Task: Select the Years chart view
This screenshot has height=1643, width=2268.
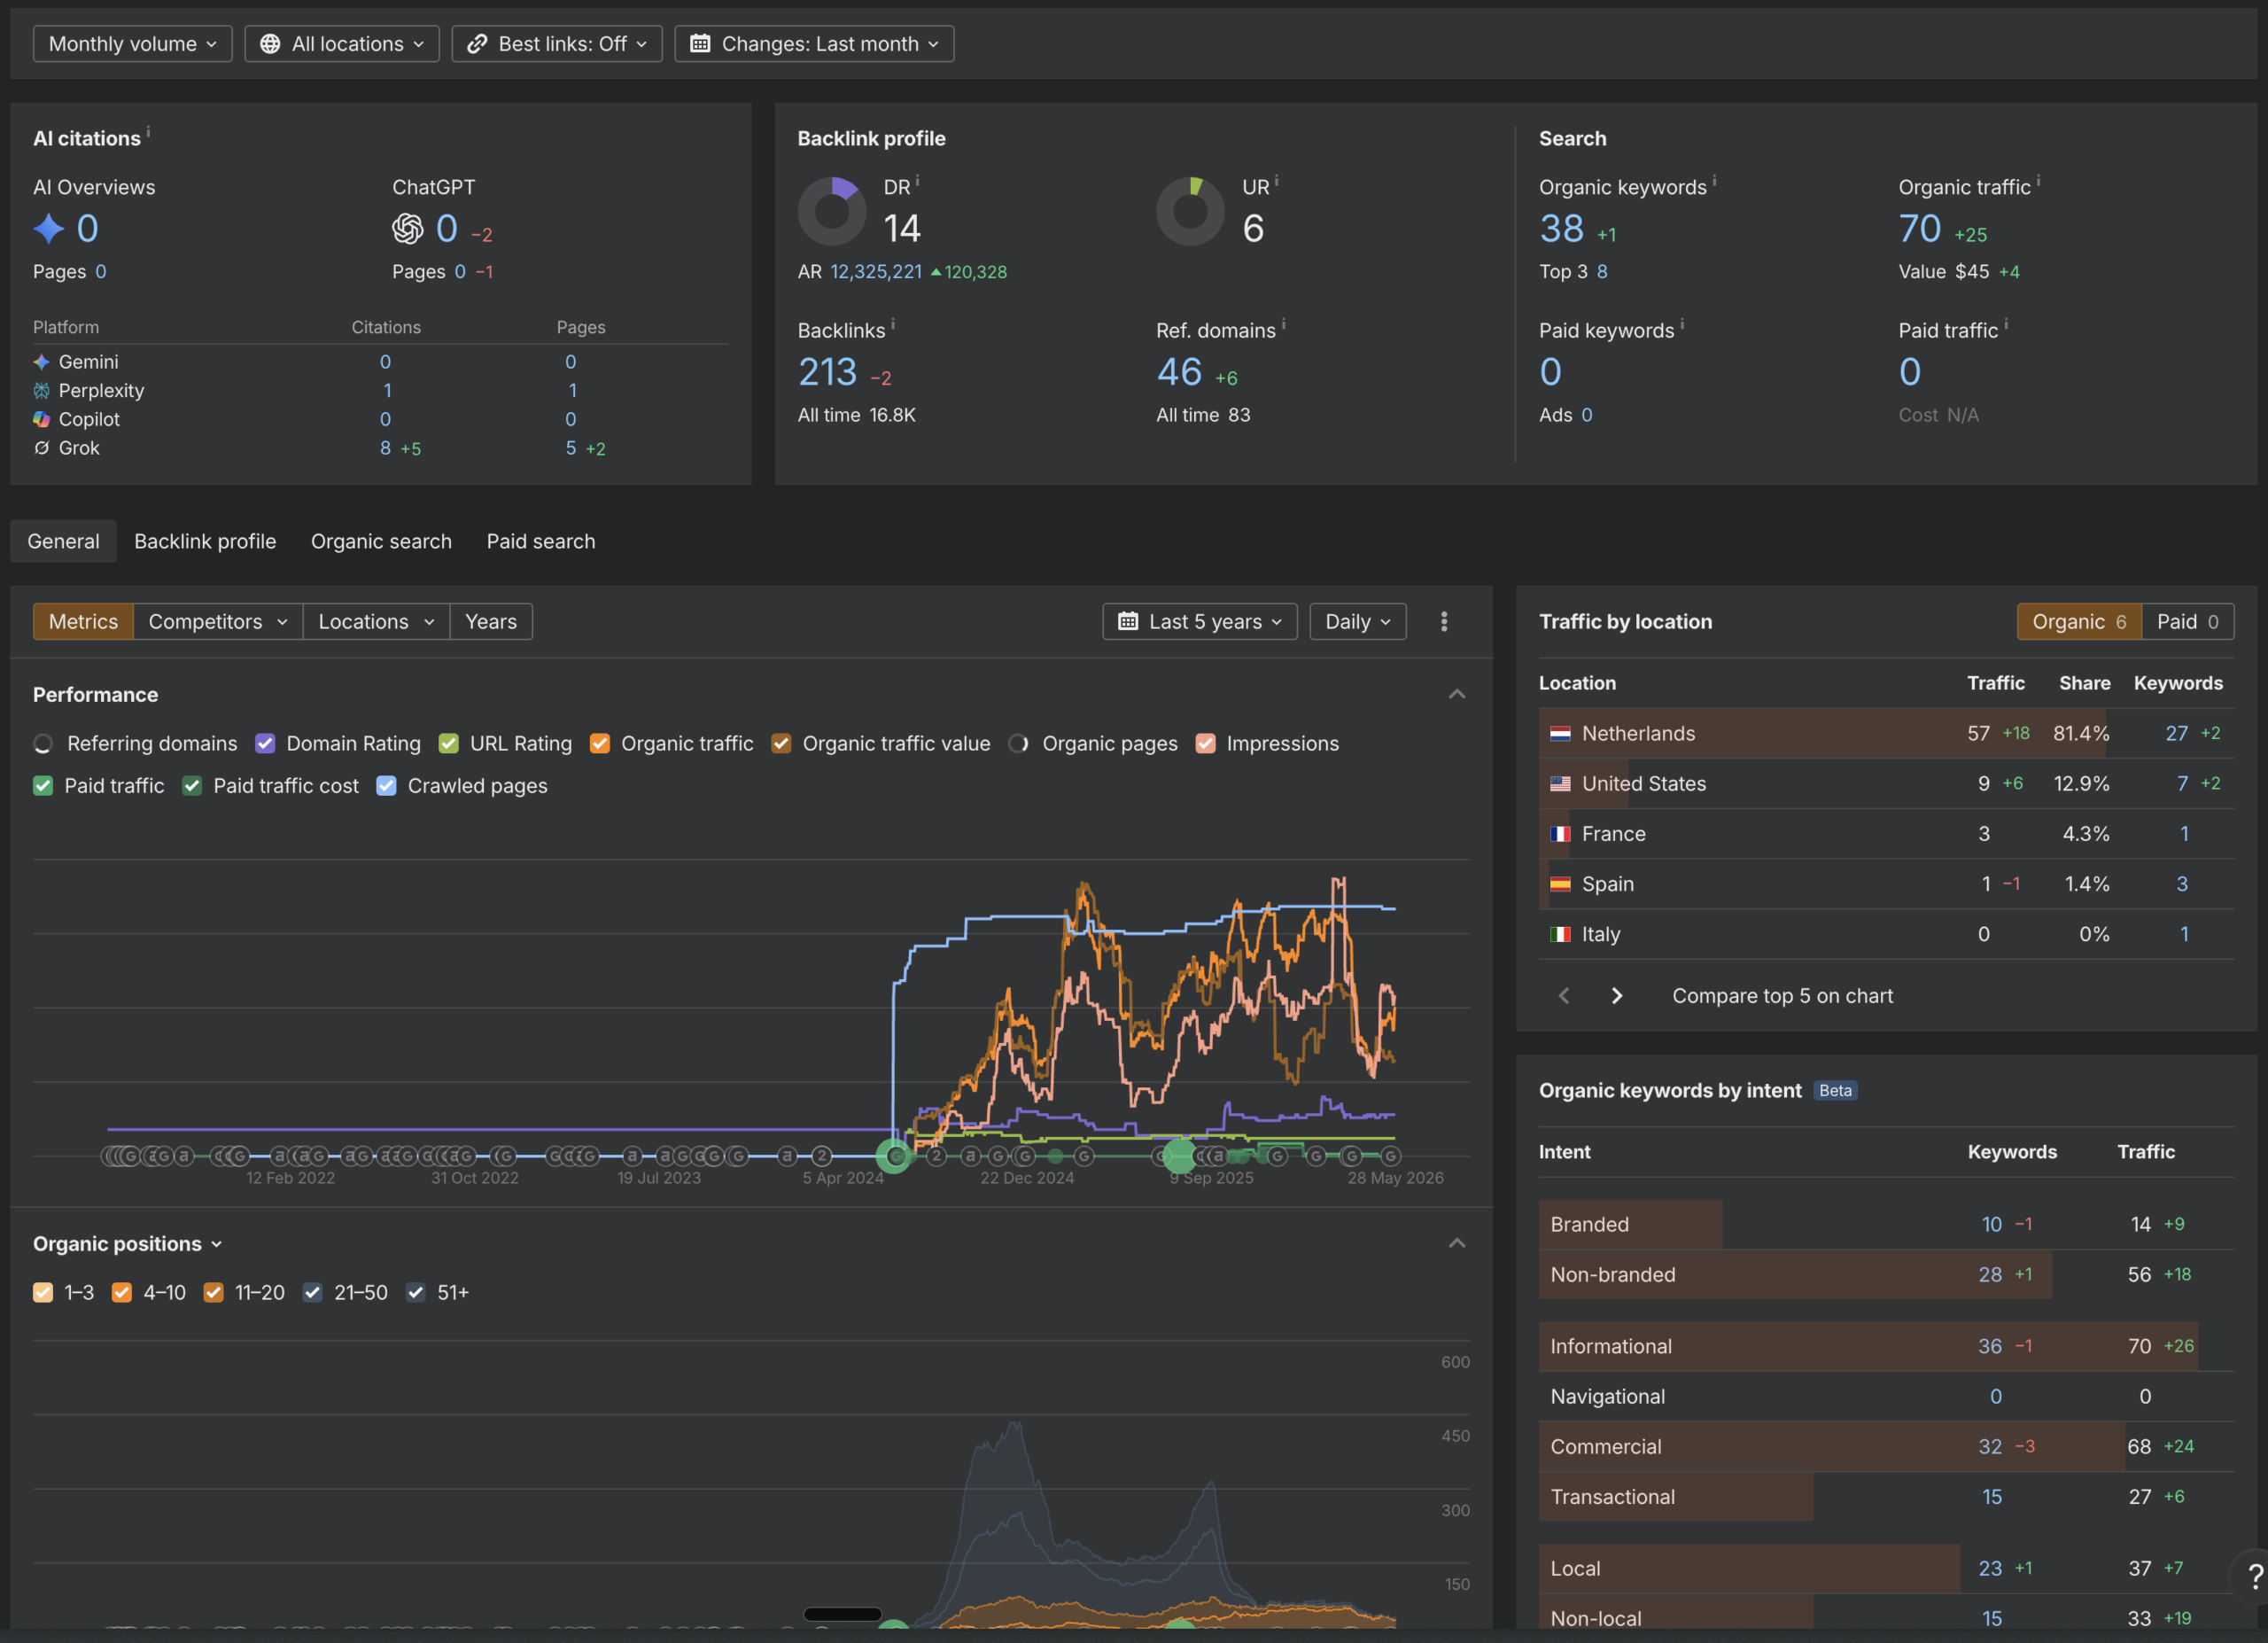Action: [x=491, y=622]
